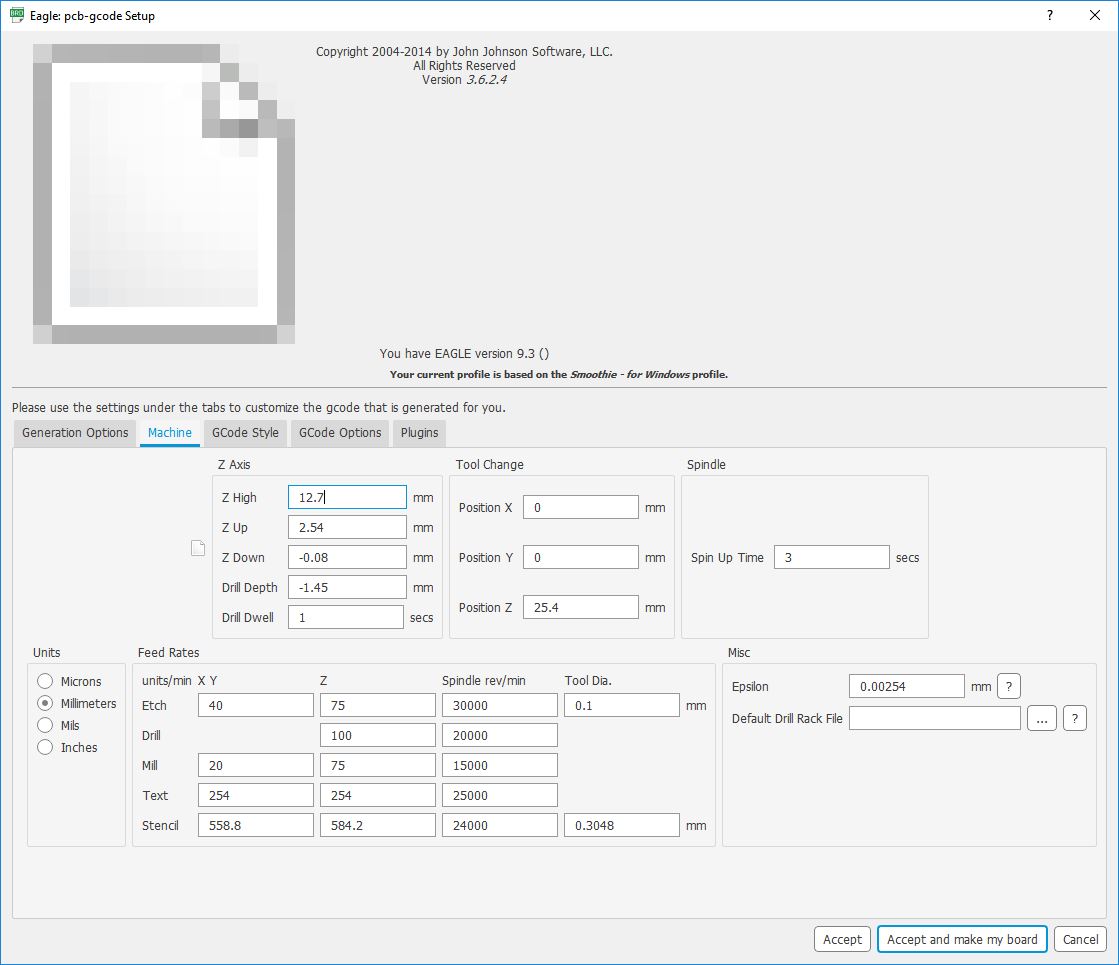Click the Z High input field

click(348, 497)
